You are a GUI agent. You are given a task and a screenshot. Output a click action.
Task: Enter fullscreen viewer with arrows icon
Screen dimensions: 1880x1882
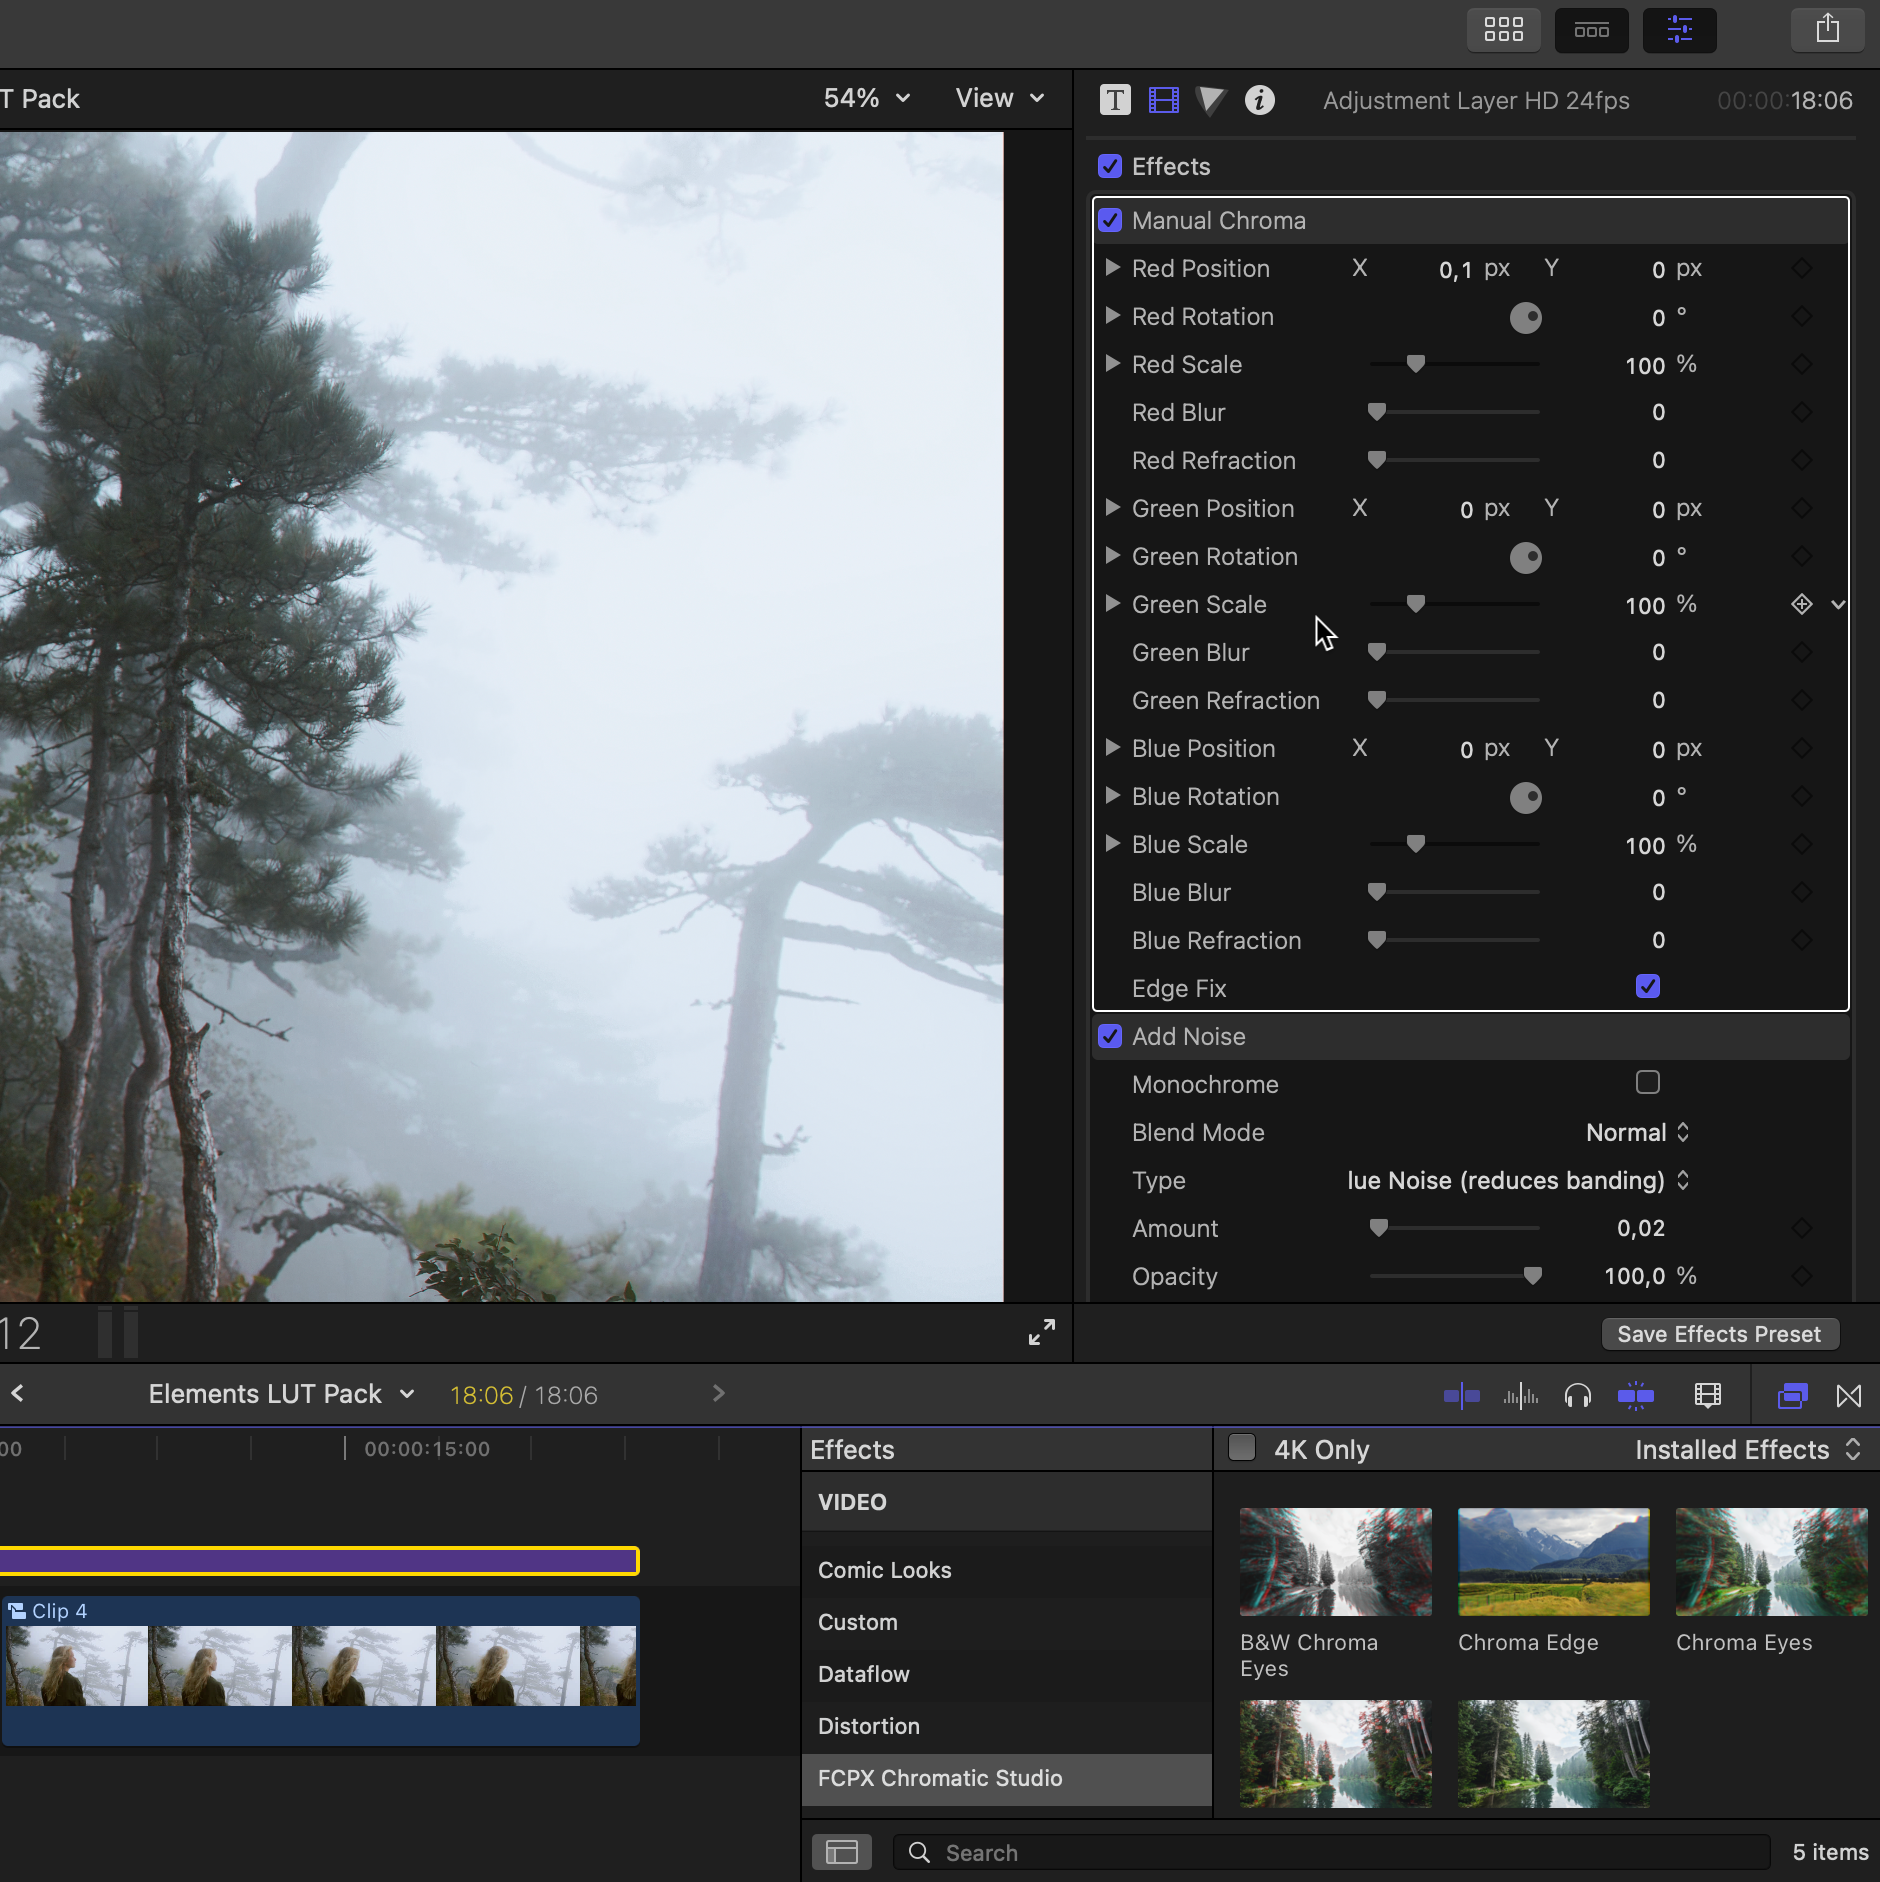(x=1041, y=1332)
